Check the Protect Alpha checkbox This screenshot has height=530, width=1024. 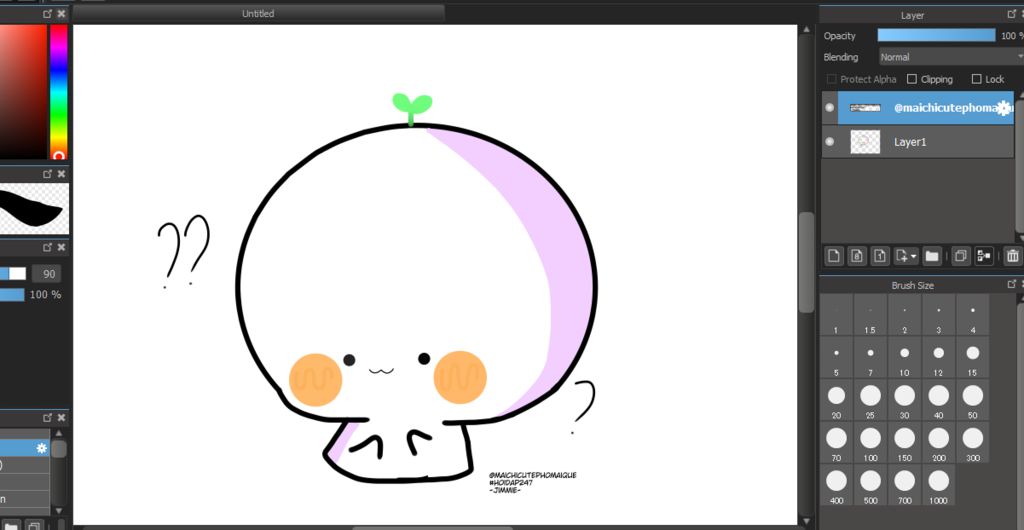point(831,79)
